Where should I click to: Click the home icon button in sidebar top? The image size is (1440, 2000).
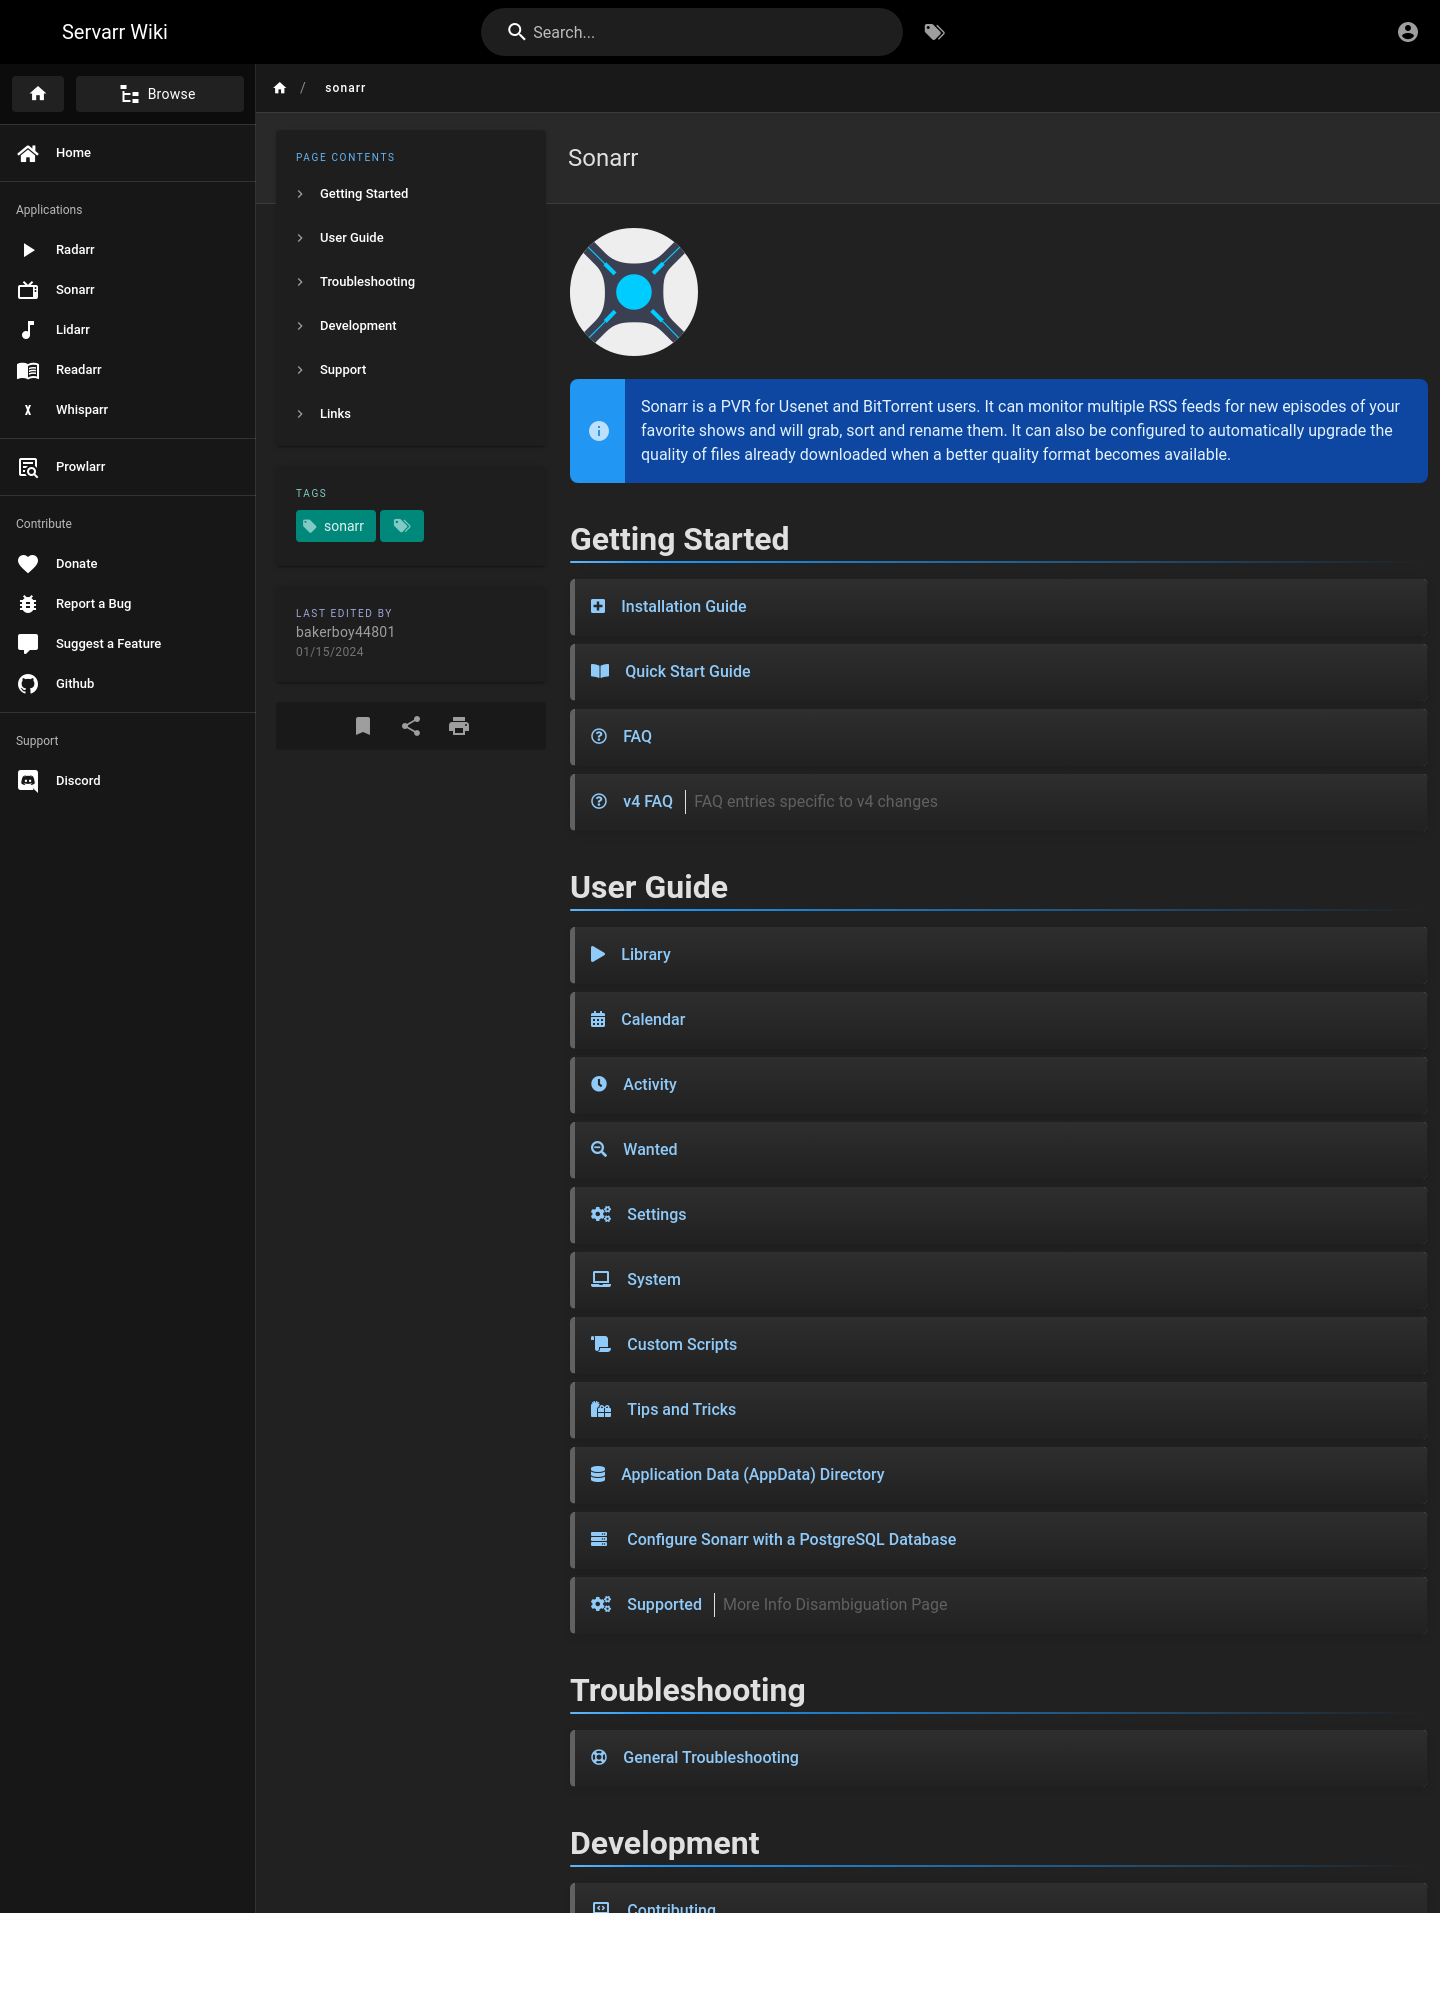pos(38,94)
